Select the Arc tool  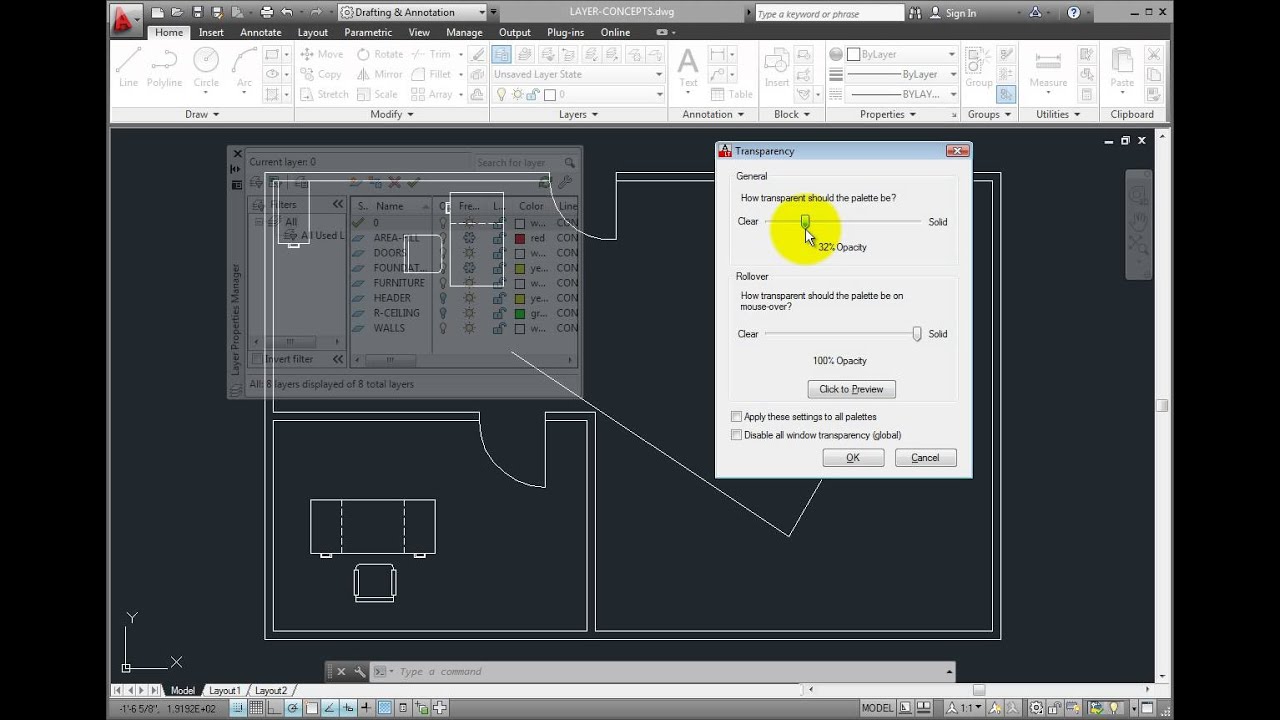[244, 67]
